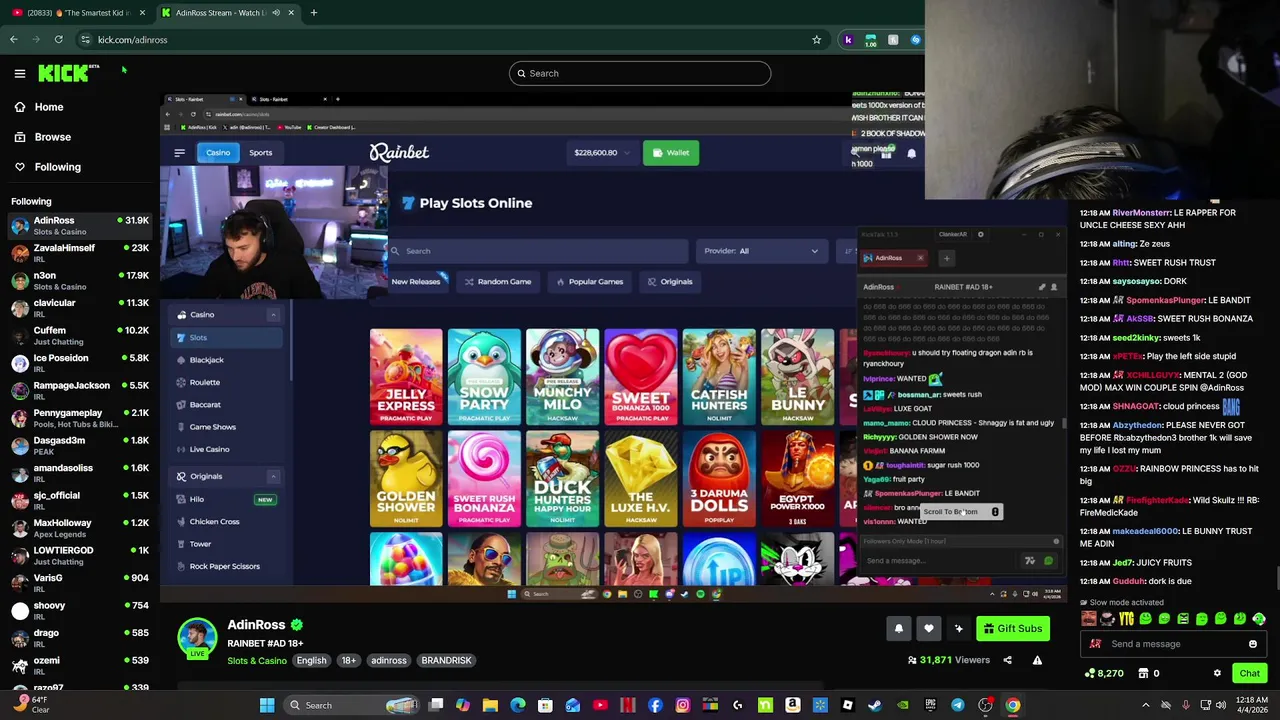Image resolution: width=1280 pixels, height=720 pixels.
Task: Open the Rainbet Wallet button
Action: [x=670, y=153]
